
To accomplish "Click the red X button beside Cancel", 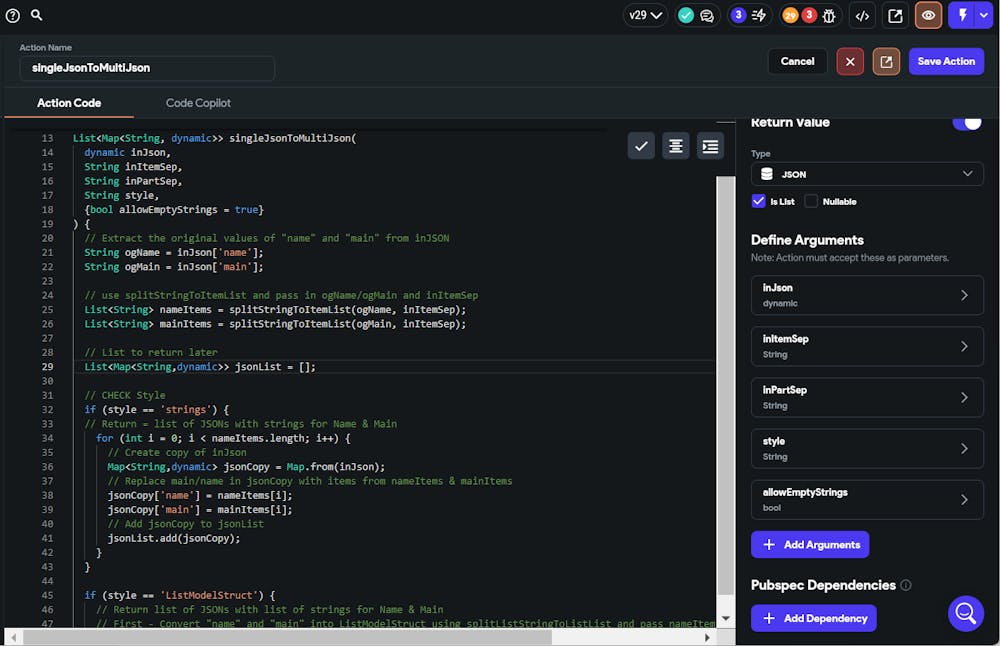I will pyautogui.click(x=850, y=62).
